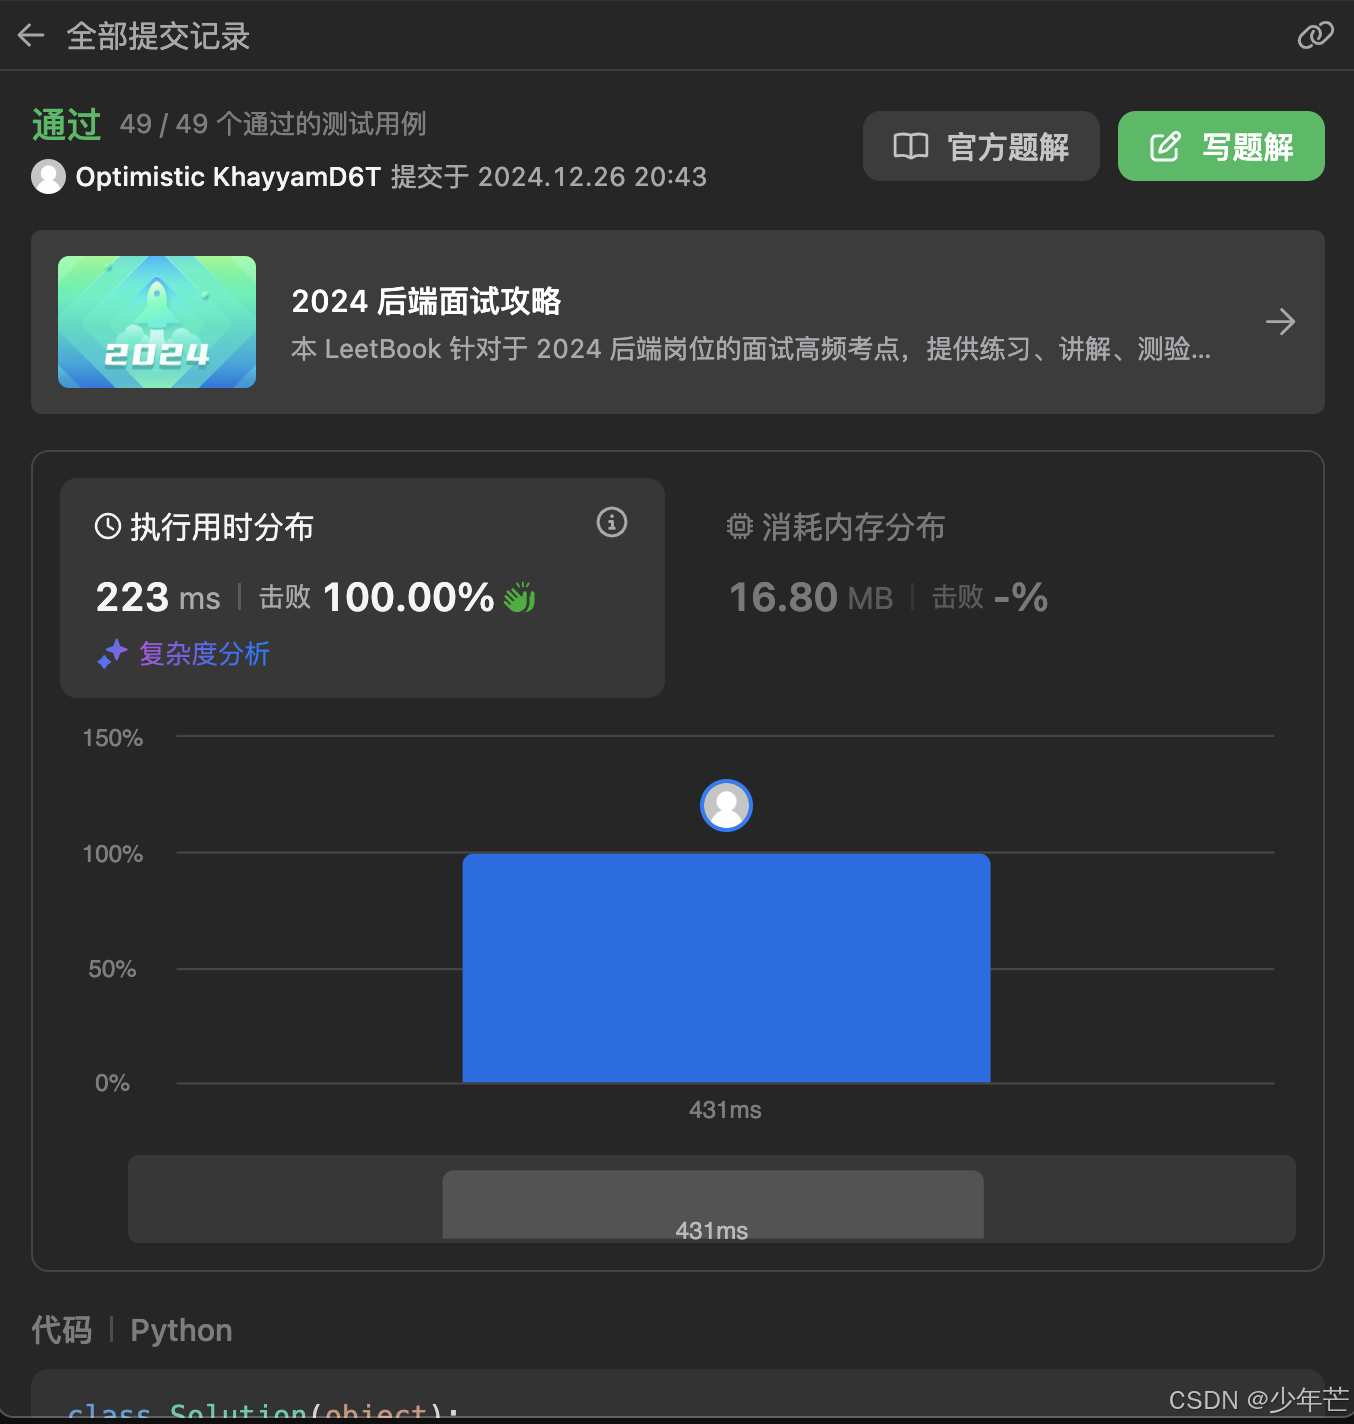Click the green 写题解 button
Image resolution: width=1354 pixels, height=1424 pixels.
point(1221,146)
